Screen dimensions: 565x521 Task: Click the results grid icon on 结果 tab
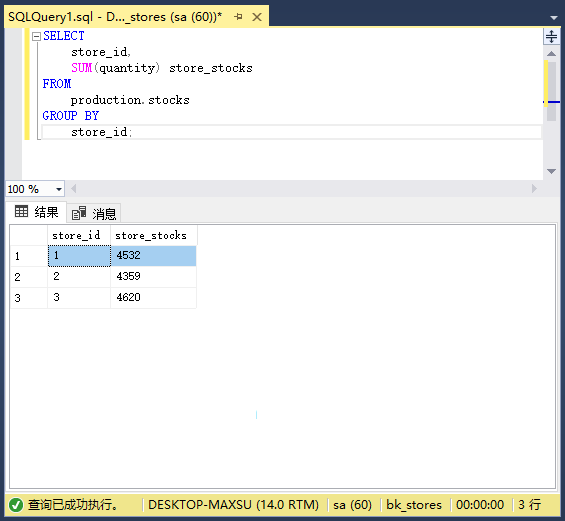pos(21,211)
